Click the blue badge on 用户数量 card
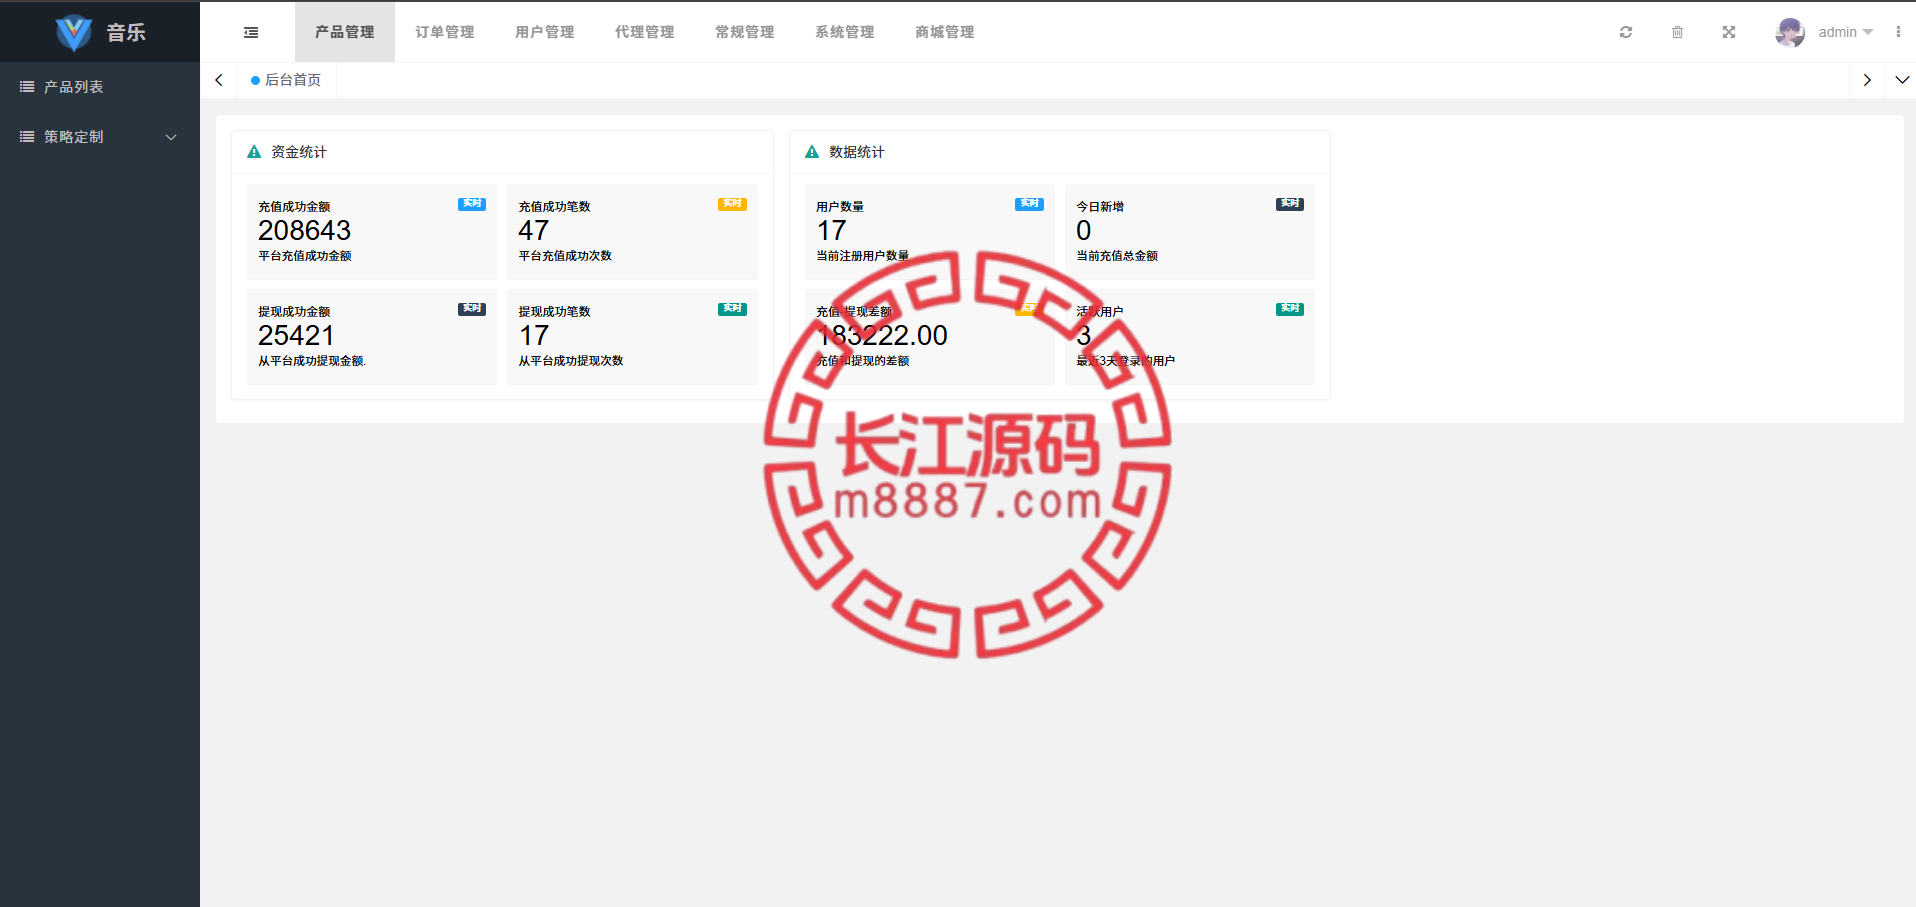 click(1029, 204)
